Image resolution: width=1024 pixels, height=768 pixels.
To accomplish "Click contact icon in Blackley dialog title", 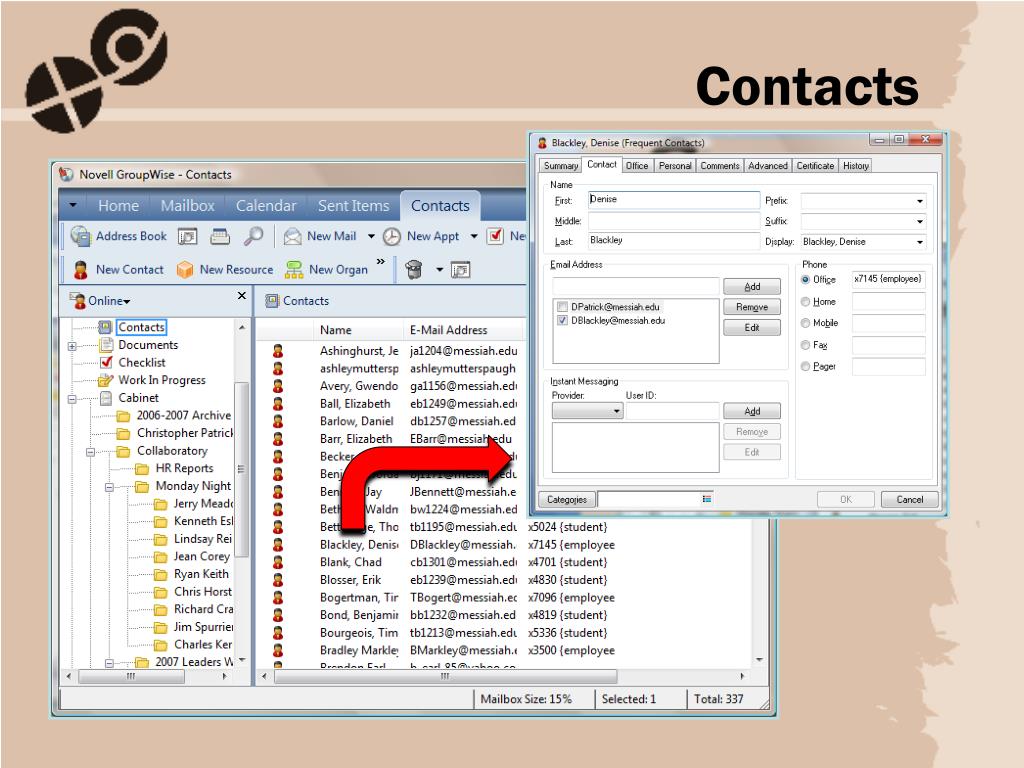I will [542, 142].
